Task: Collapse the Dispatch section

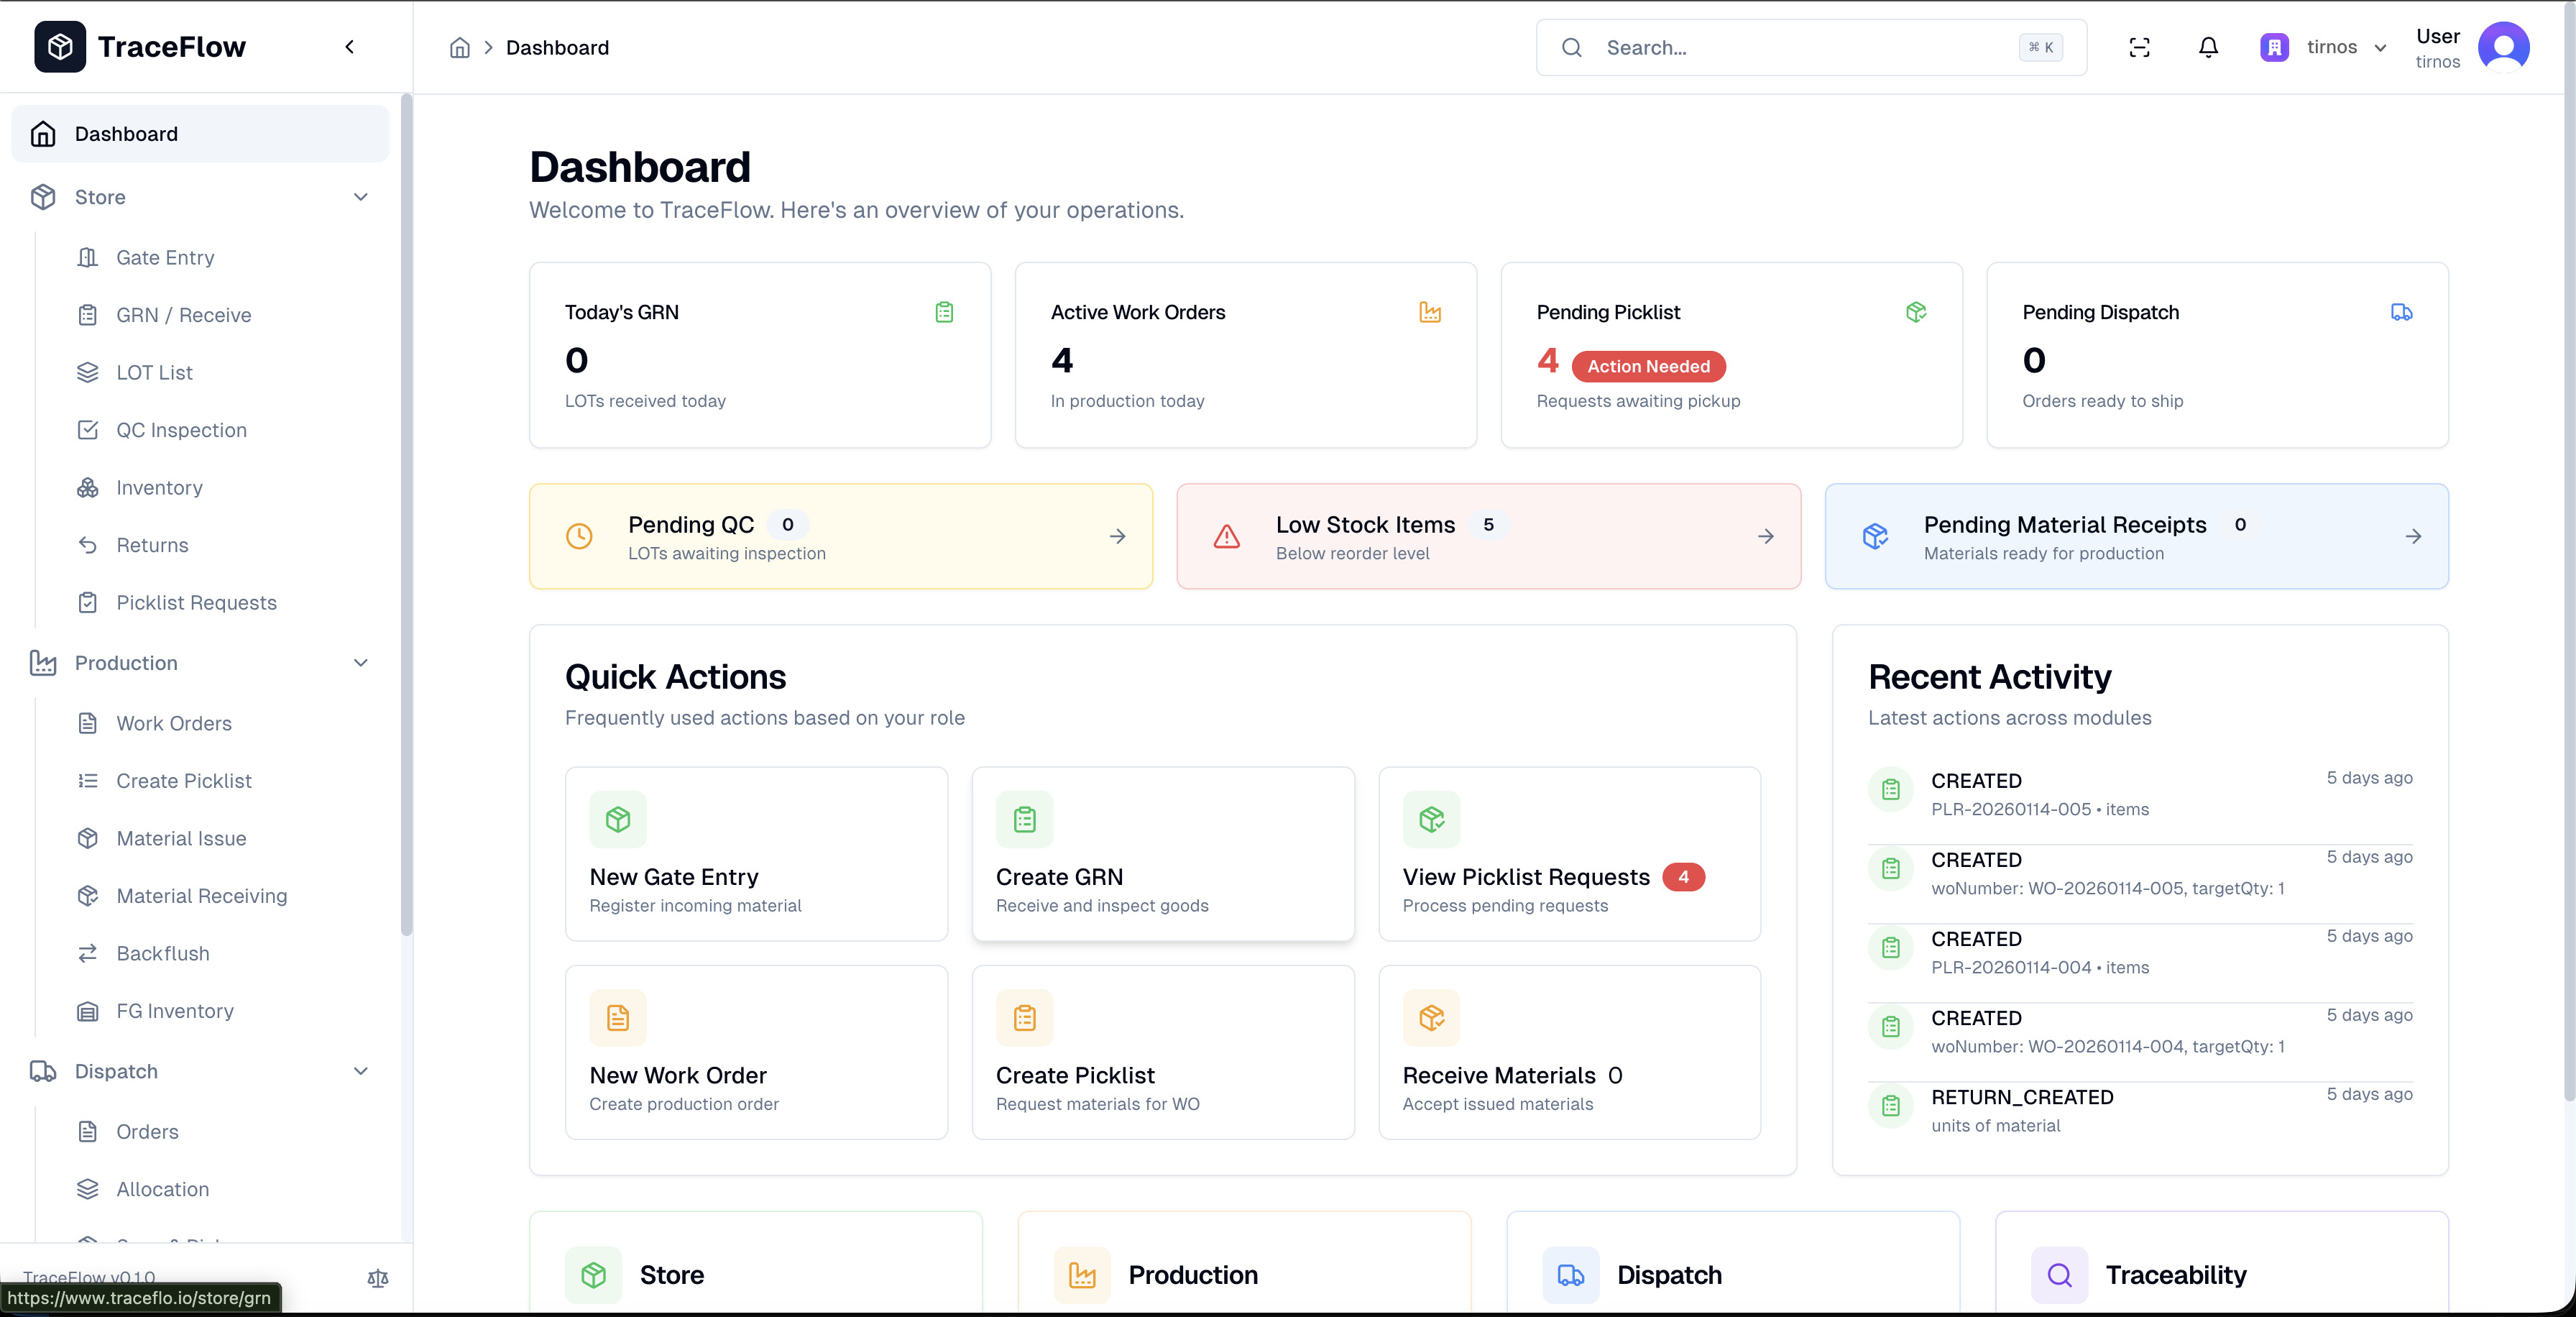Action: tap(361, 1071)
